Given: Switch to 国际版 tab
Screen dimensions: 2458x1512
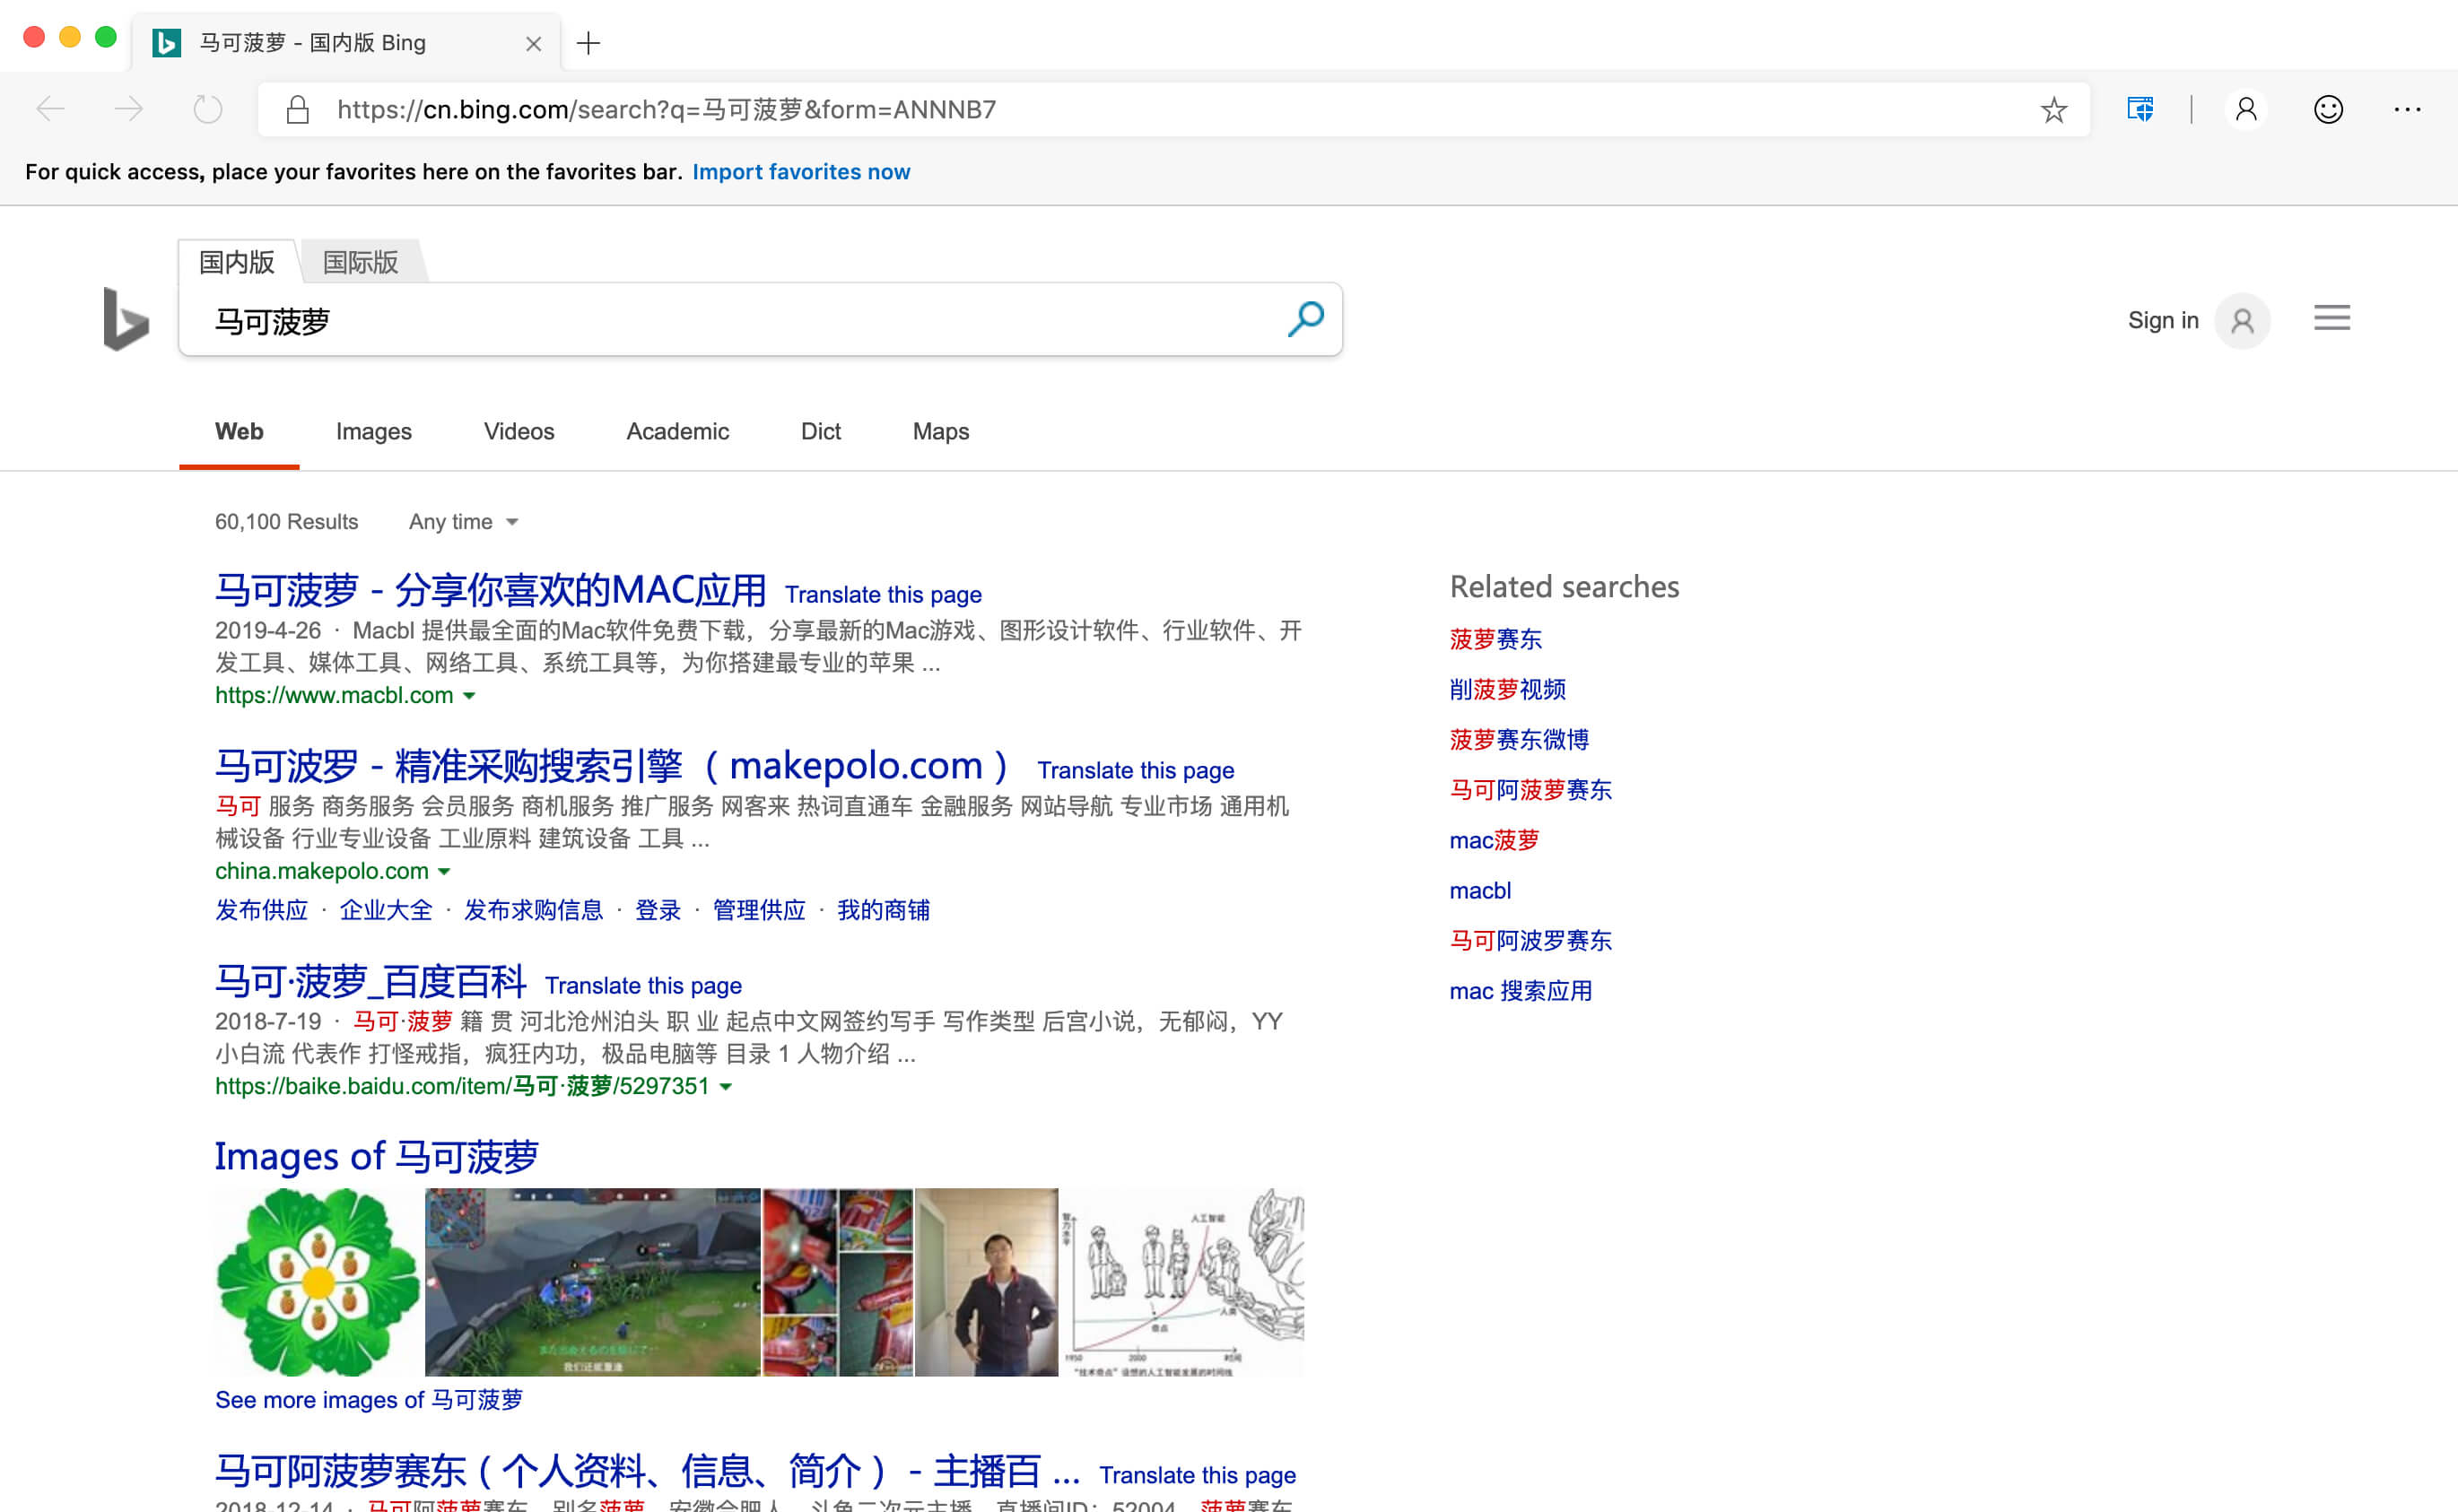Looking at the screenshot, I should (361, 262).
